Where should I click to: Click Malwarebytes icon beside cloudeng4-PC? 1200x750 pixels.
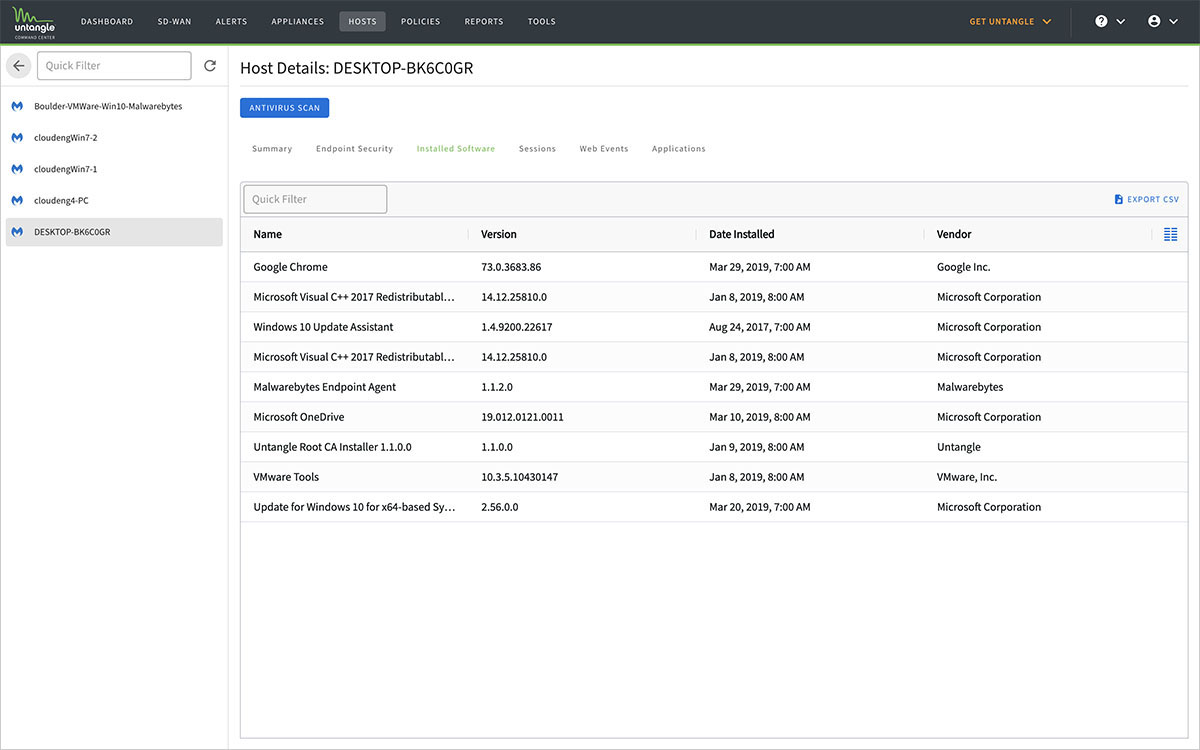point(17,200)
